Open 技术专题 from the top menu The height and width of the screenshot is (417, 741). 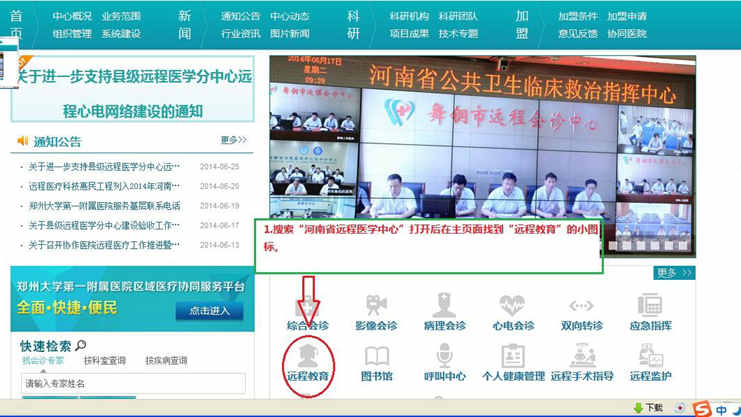tap(458, 34)
